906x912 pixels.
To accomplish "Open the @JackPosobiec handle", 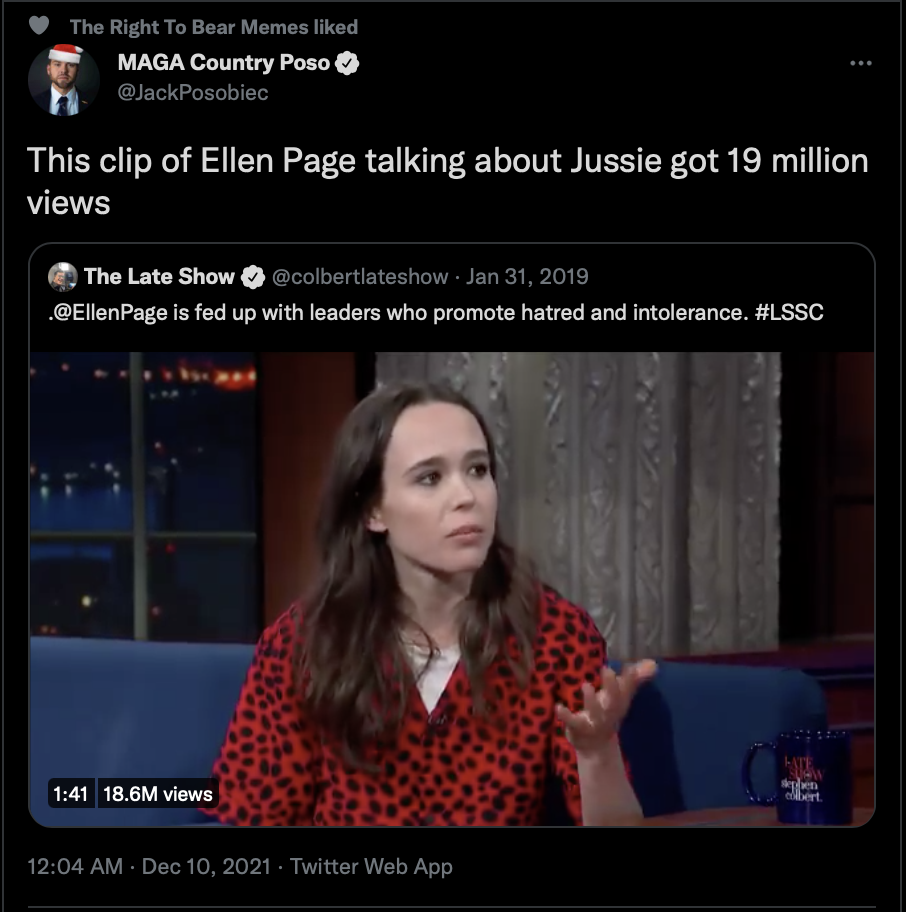I will 193,92.
